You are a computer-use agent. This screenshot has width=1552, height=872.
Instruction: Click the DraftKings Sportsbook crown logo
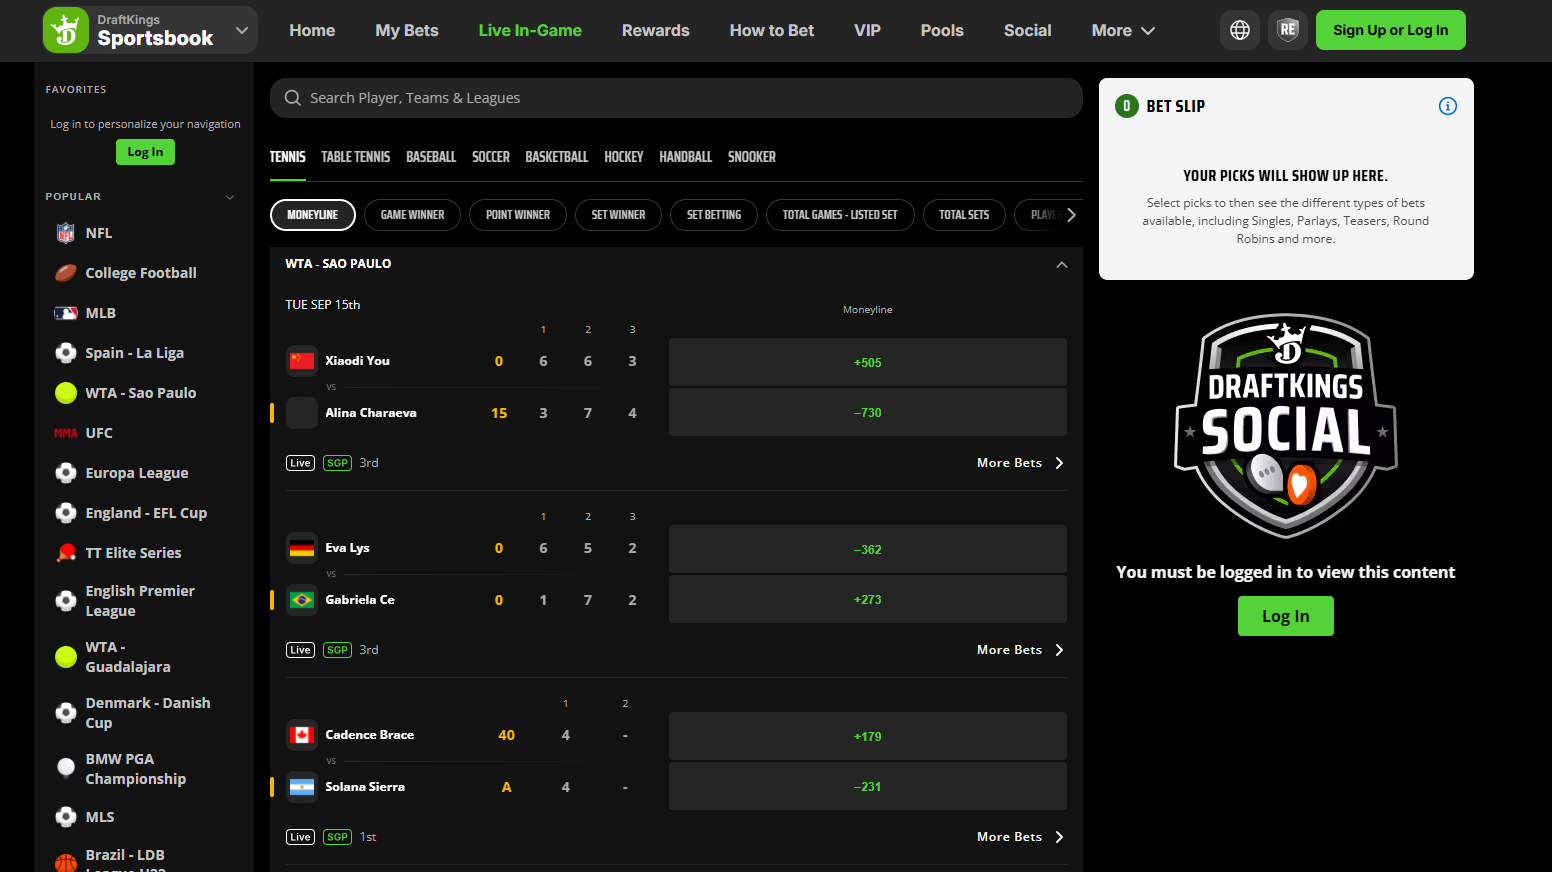[66, 30]
